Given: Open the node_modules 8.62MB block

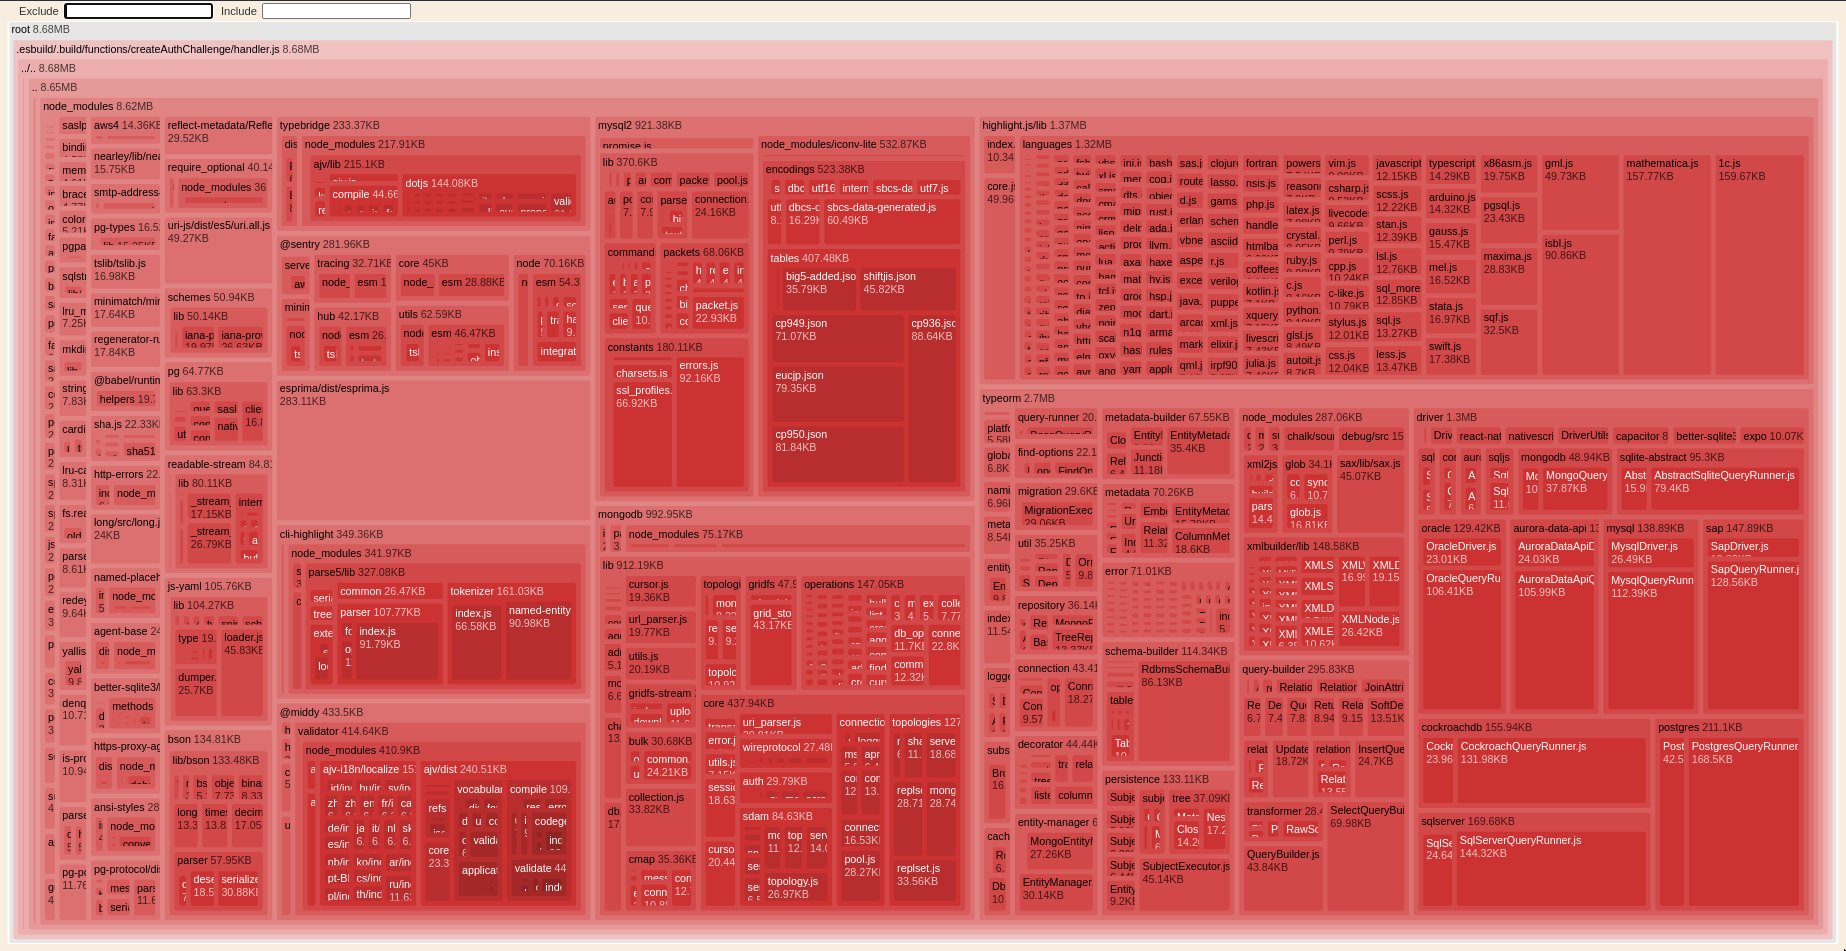Looking at the screenshot, I should (x=97, y=106).
